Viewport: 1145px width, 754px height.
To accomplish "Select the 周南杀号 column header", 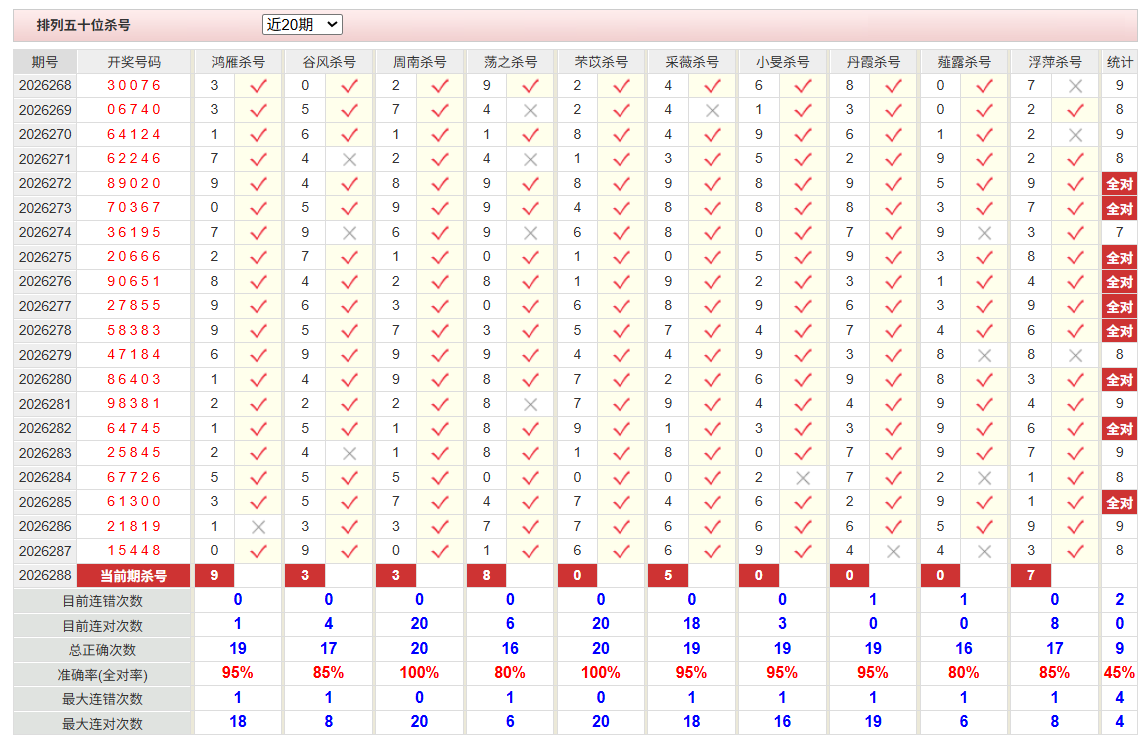I will 419,62.
